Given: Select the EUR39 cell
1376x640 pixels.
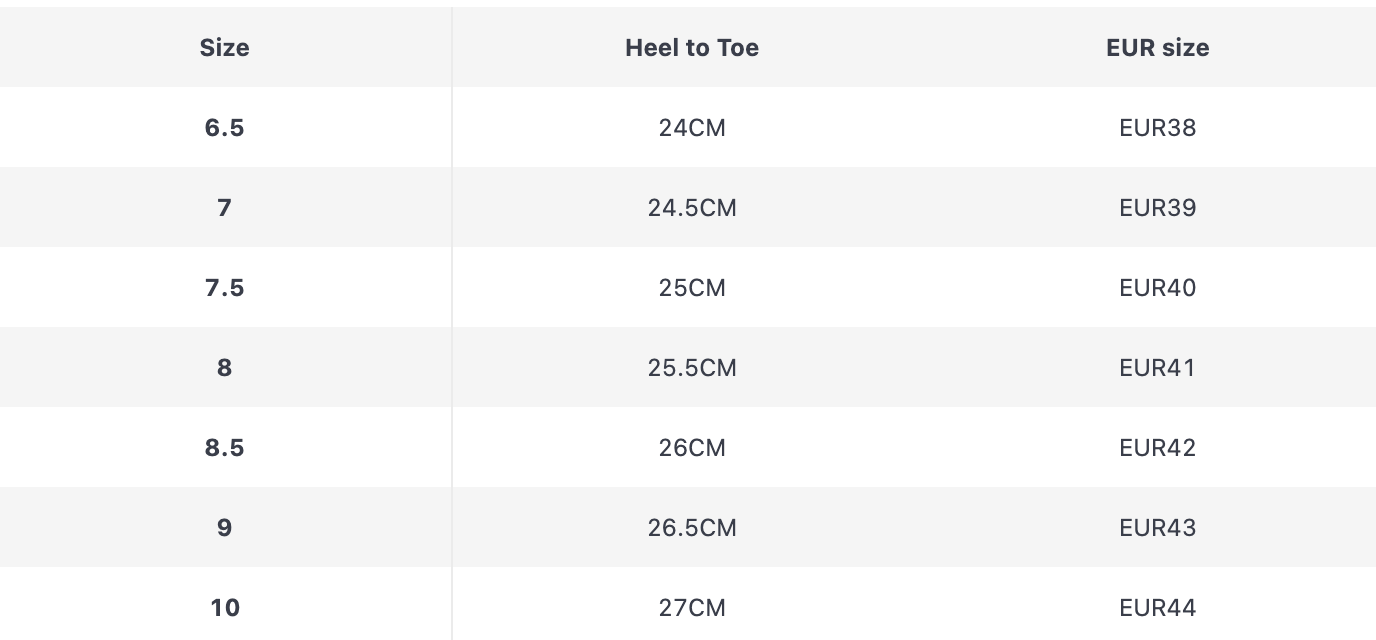Looking at the screenshot, I should (1157, 208).
